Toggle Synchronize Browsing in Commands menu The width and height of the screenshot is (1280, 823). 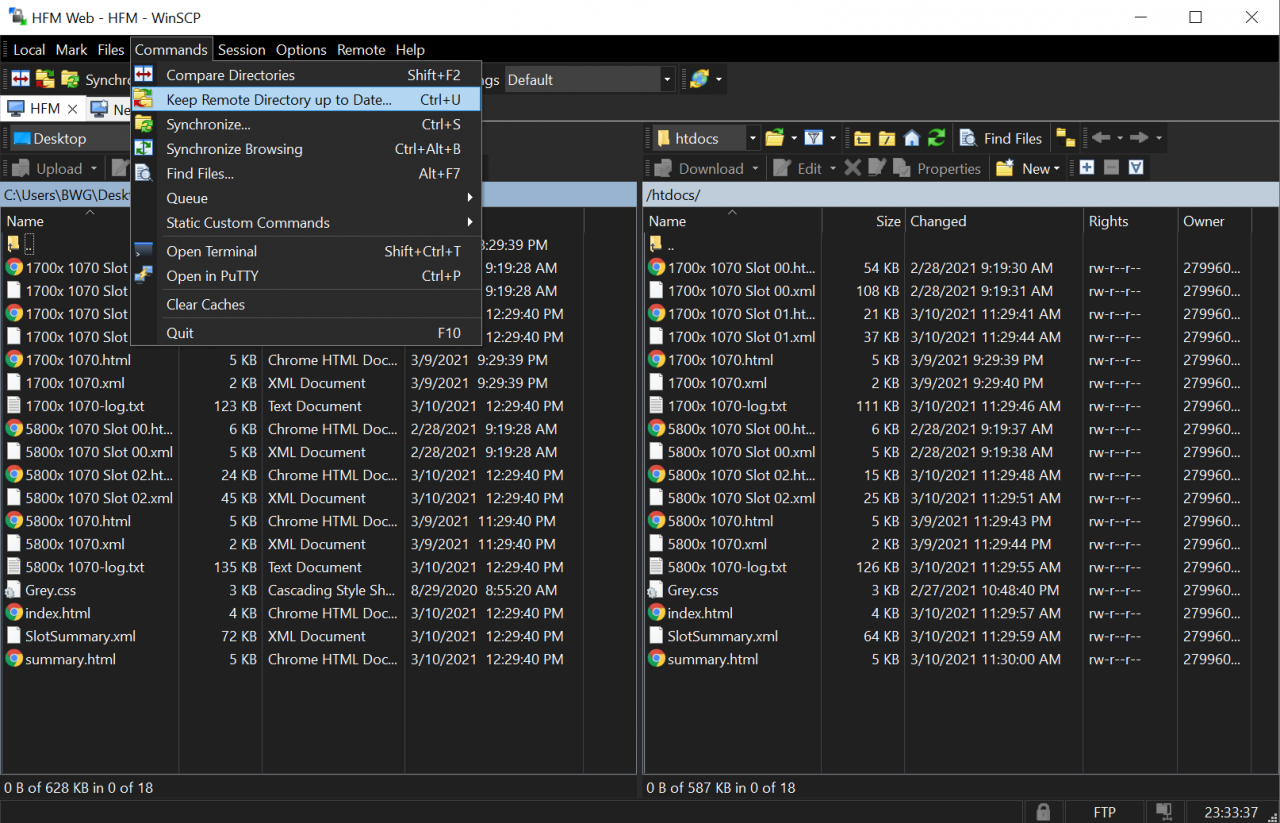click(234, 149)
